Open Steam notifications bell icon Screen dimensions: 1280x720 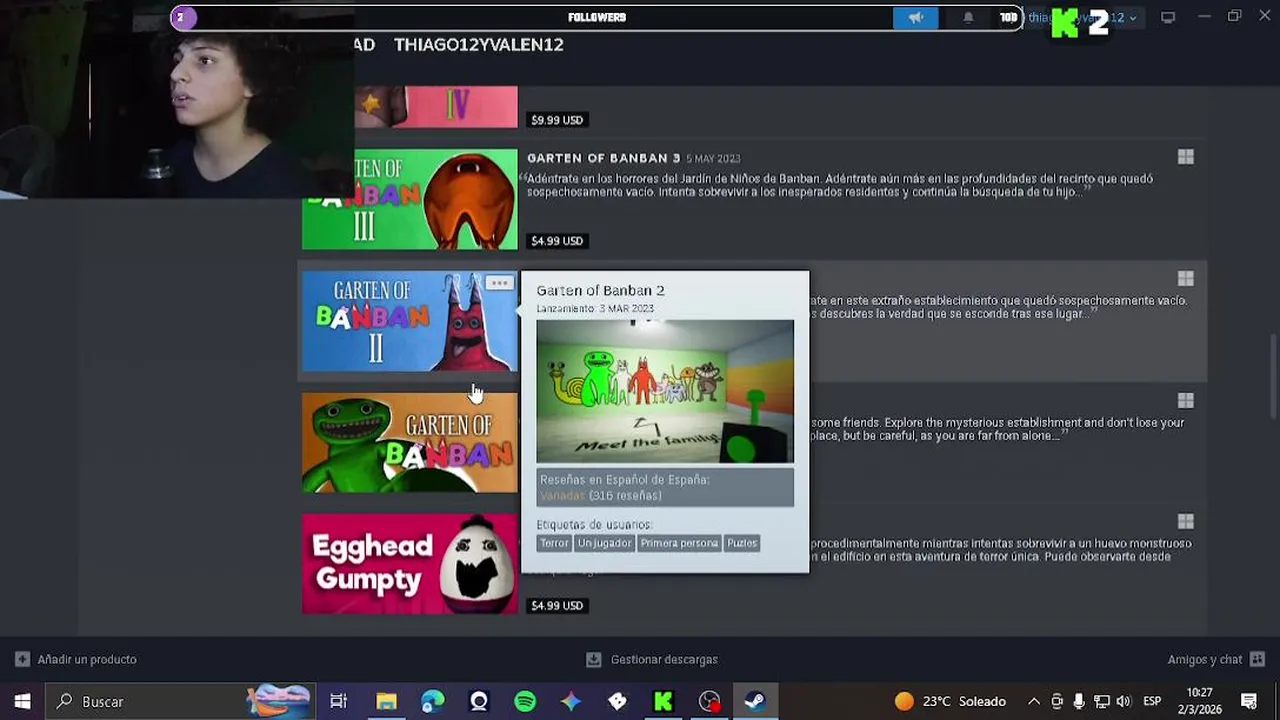968,17
